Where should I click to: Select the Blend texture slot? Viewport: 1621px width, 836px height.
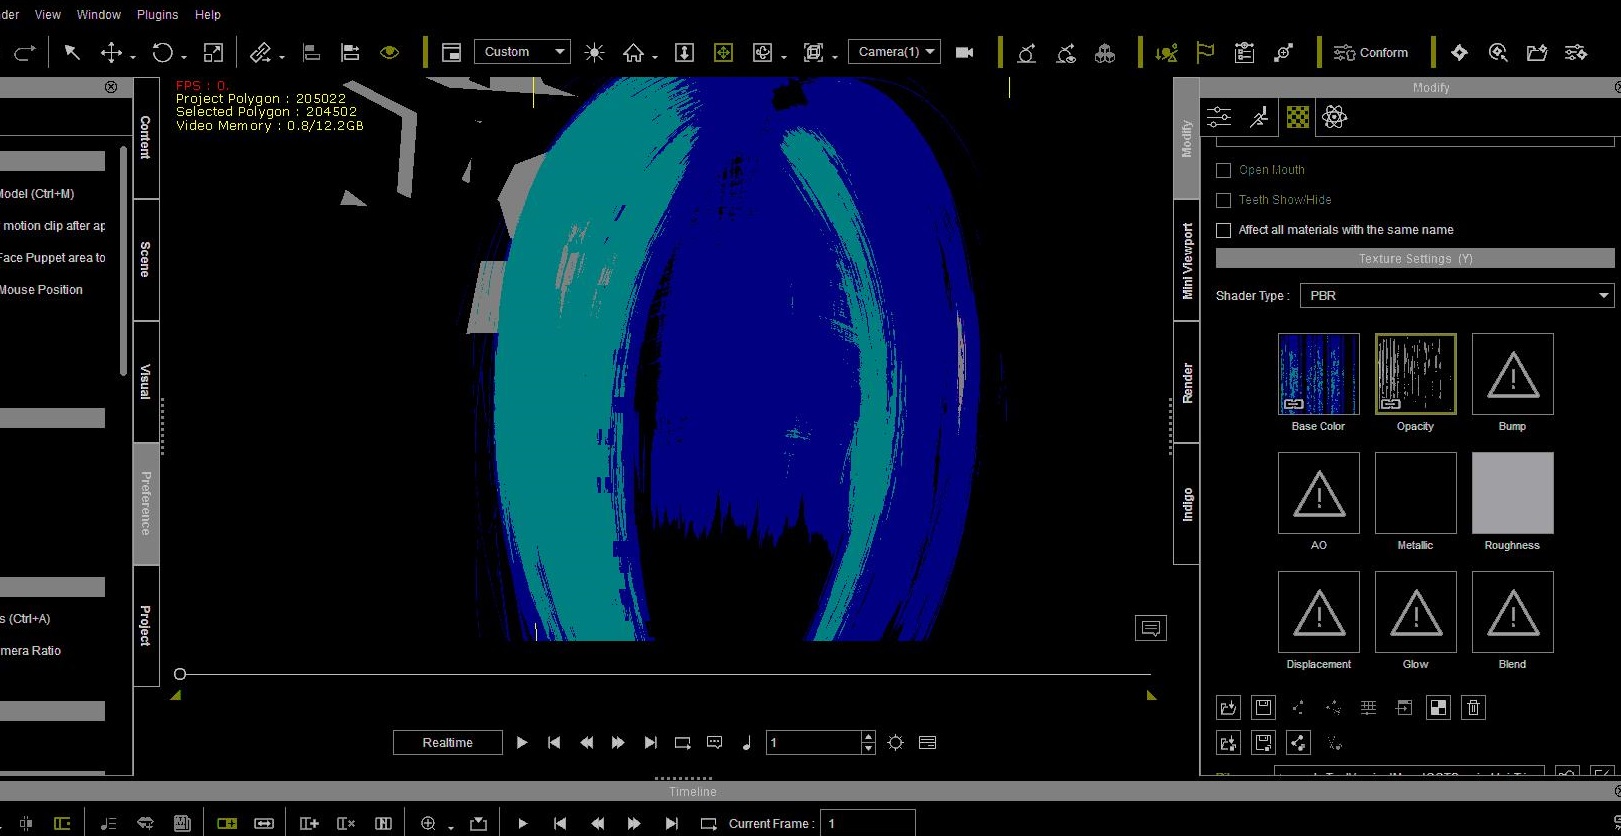pos(1513,612)
